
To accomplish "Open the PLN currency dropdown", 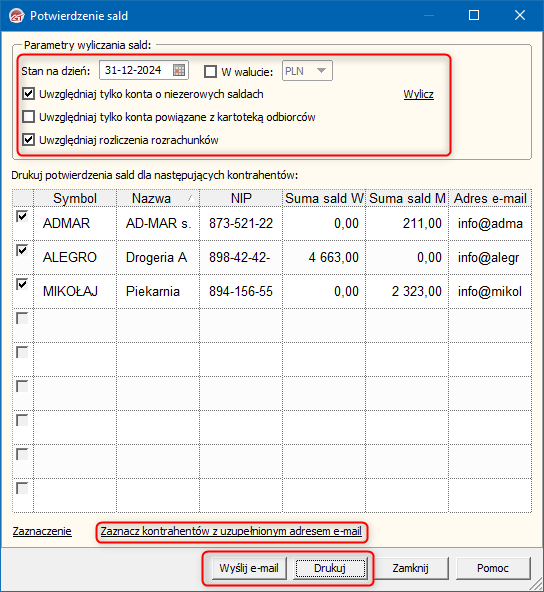I will tap(307, 71).
